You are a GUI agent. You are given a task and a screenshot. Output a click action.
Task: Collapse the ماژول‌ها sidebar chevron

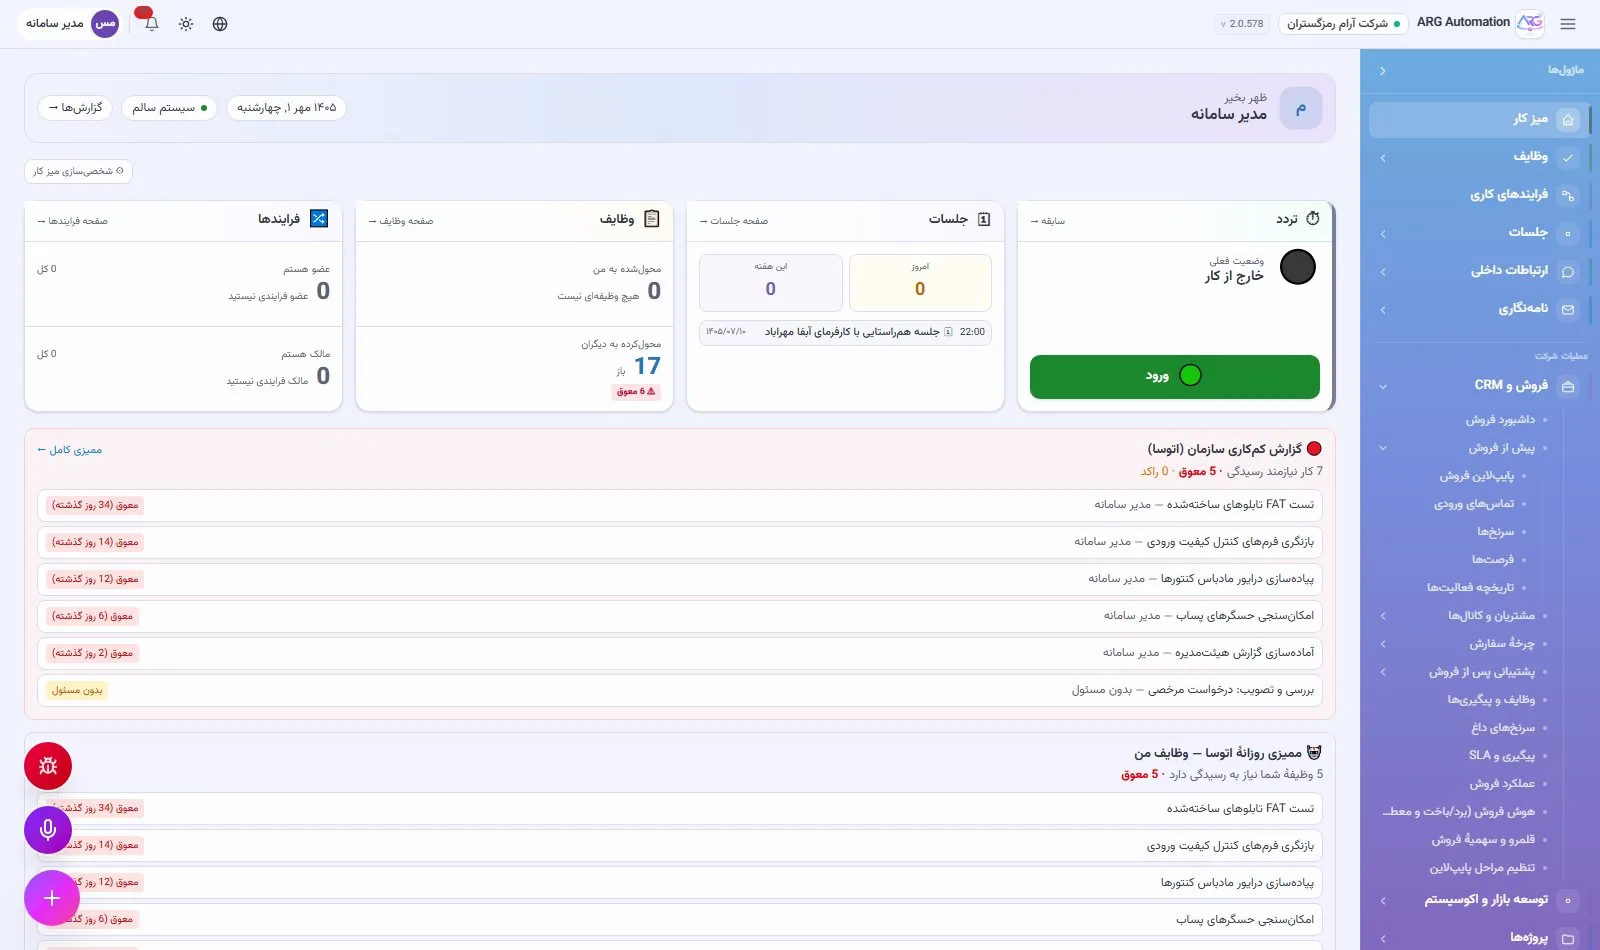click(x=1382, y=71)
